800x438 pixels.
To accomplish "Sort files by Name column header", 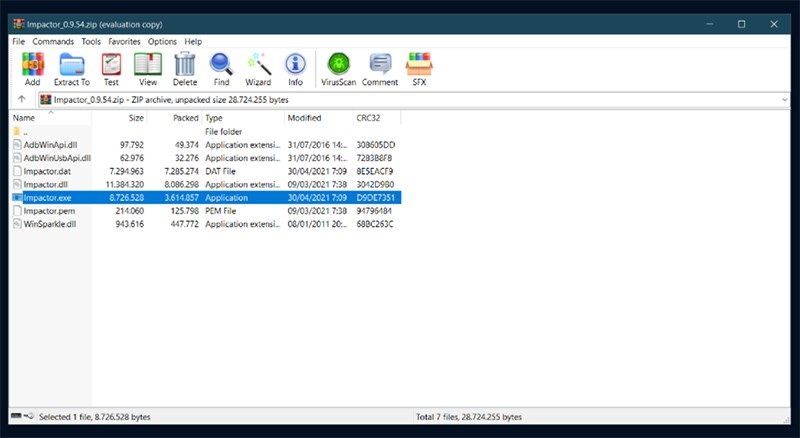I will tap(51, 118).
